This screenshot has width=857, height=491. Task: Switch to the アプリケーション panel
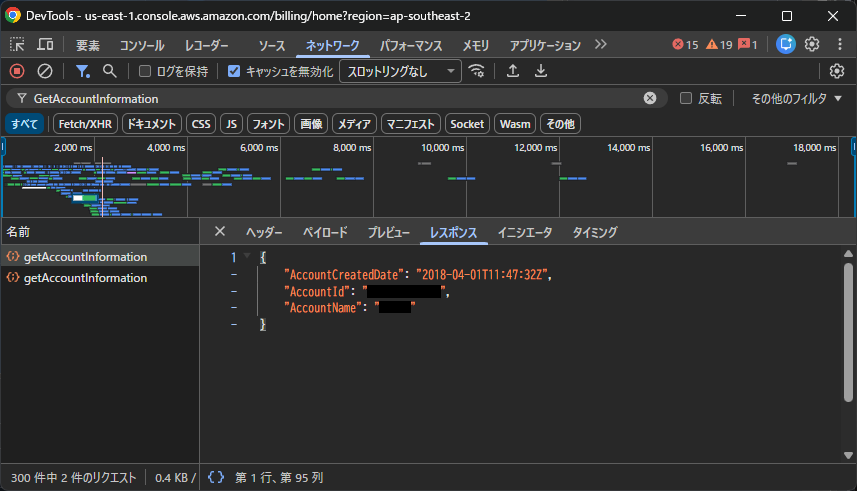pyautogui.click(x=545, y=45)
